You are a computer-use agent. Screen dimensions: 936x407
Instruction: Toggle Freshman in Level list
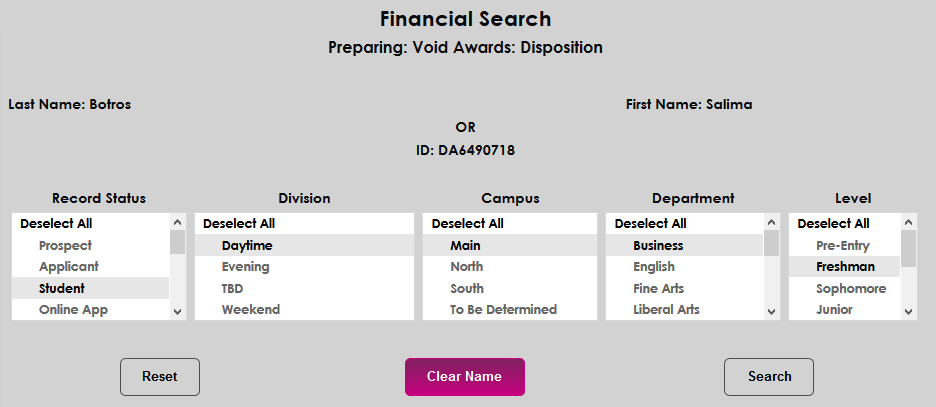pos(845,267)
